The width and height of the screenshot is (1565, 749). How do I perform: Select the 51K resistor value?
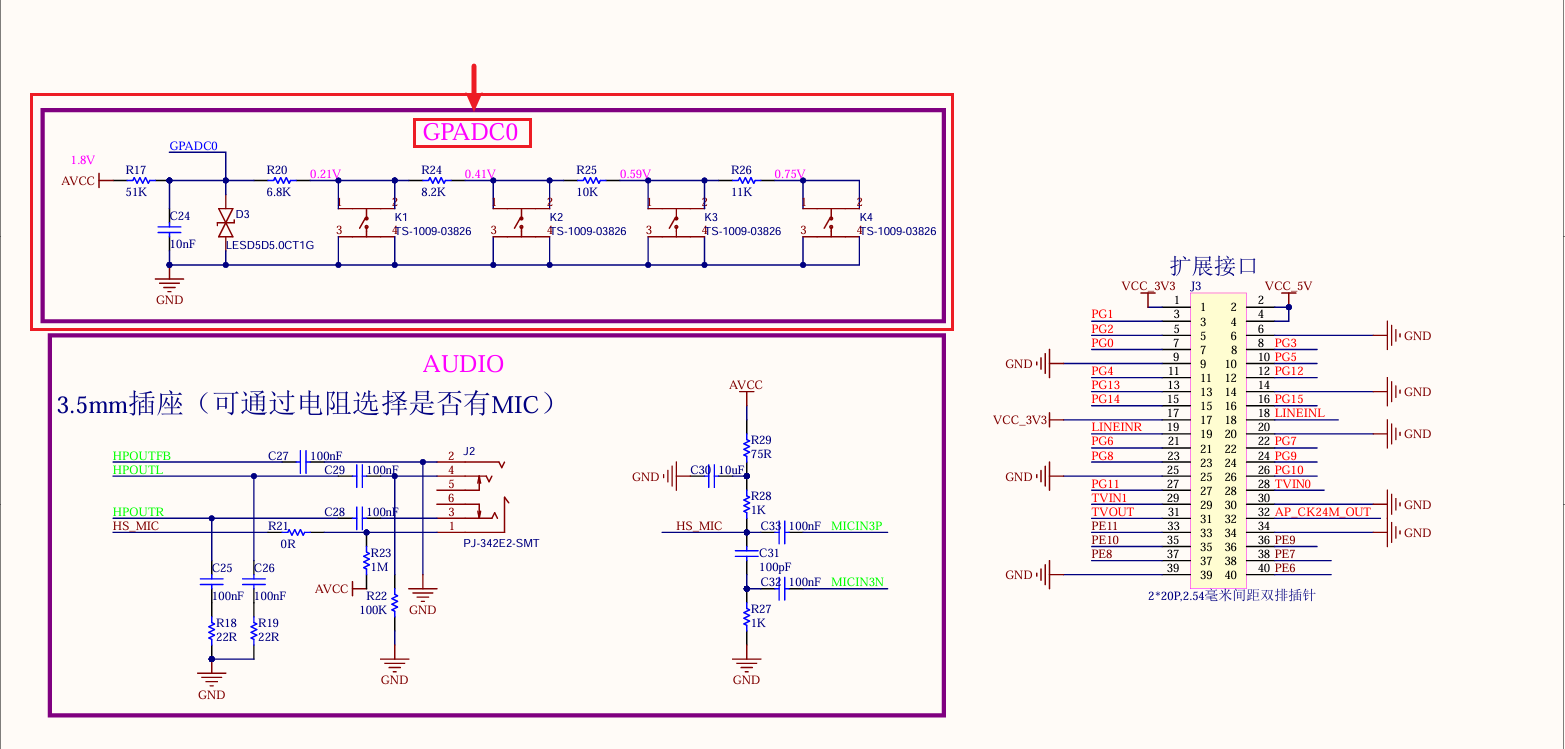click(x=136, y=192)
